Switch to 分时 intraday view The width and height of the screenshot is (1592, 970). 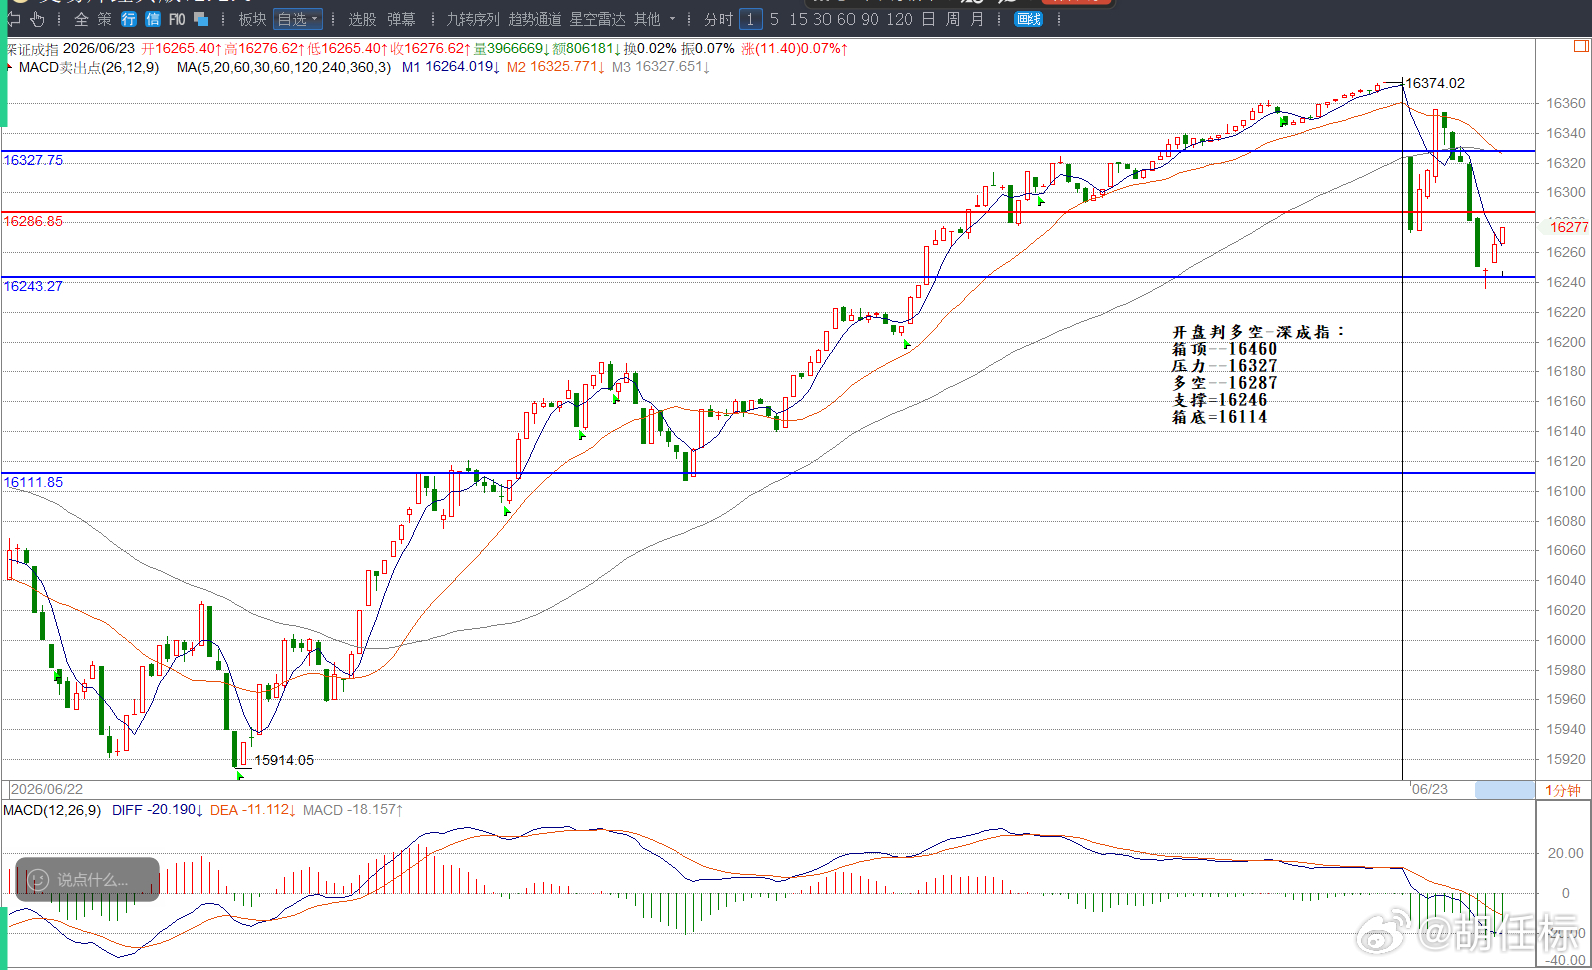(x=718, y=19)
